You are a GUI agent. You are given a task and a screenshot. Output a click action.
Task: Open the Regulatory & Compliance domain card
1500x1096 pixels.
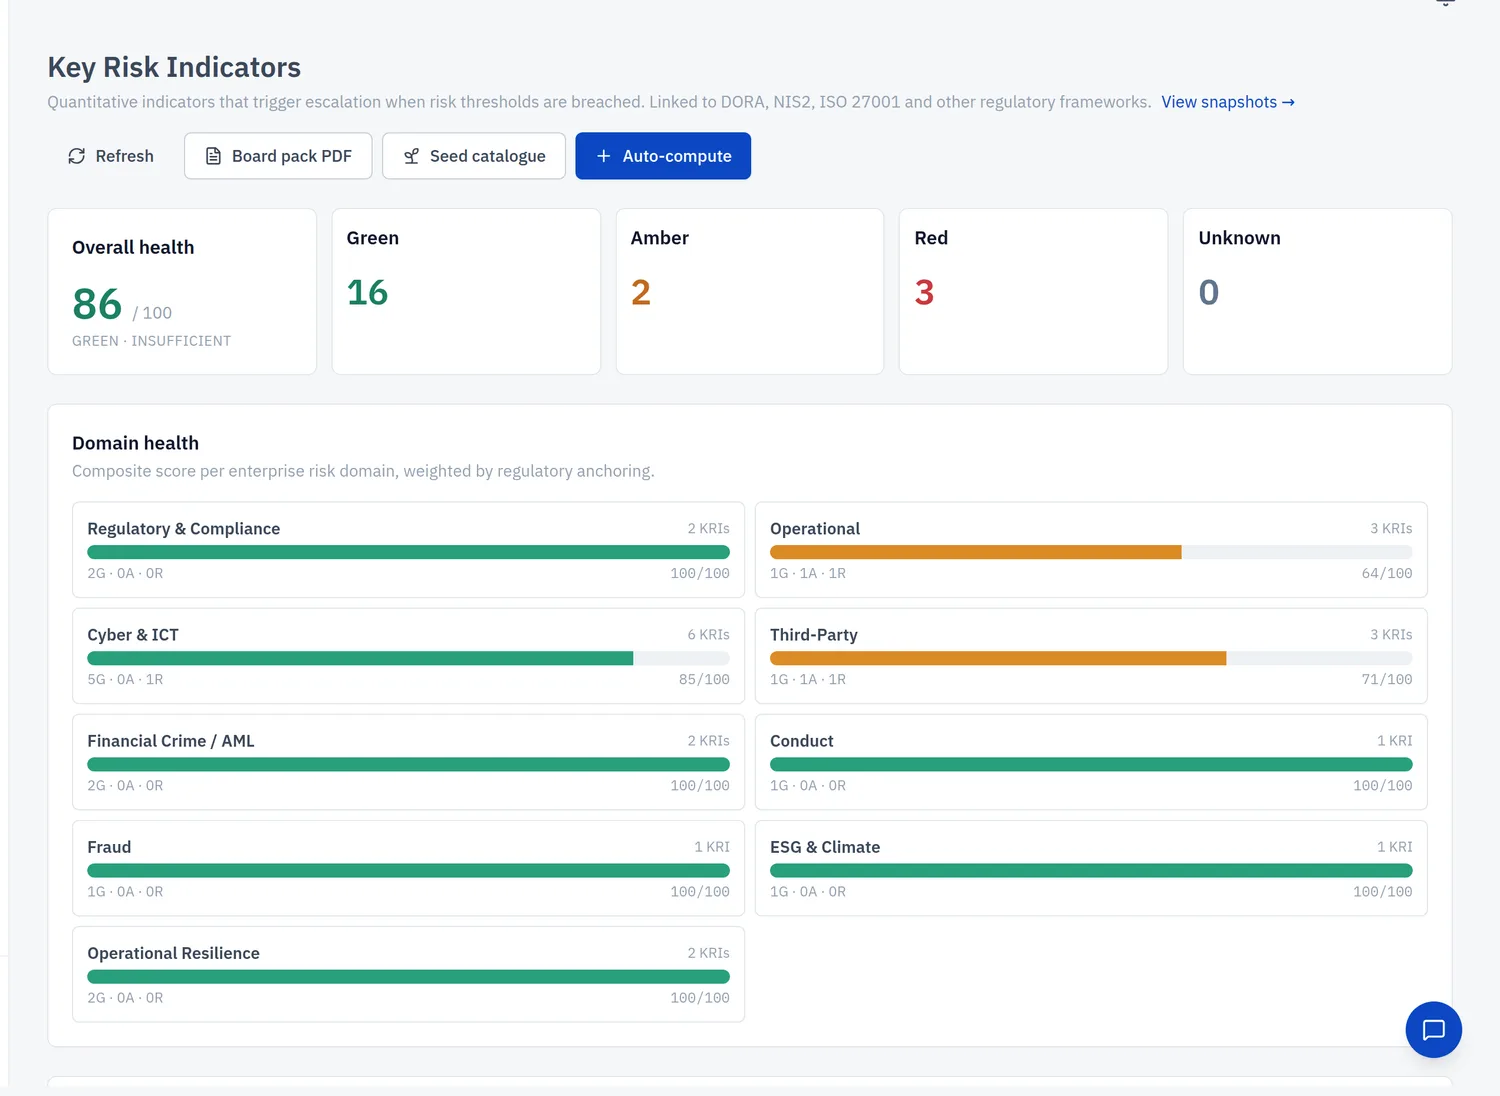click(408, 550)
